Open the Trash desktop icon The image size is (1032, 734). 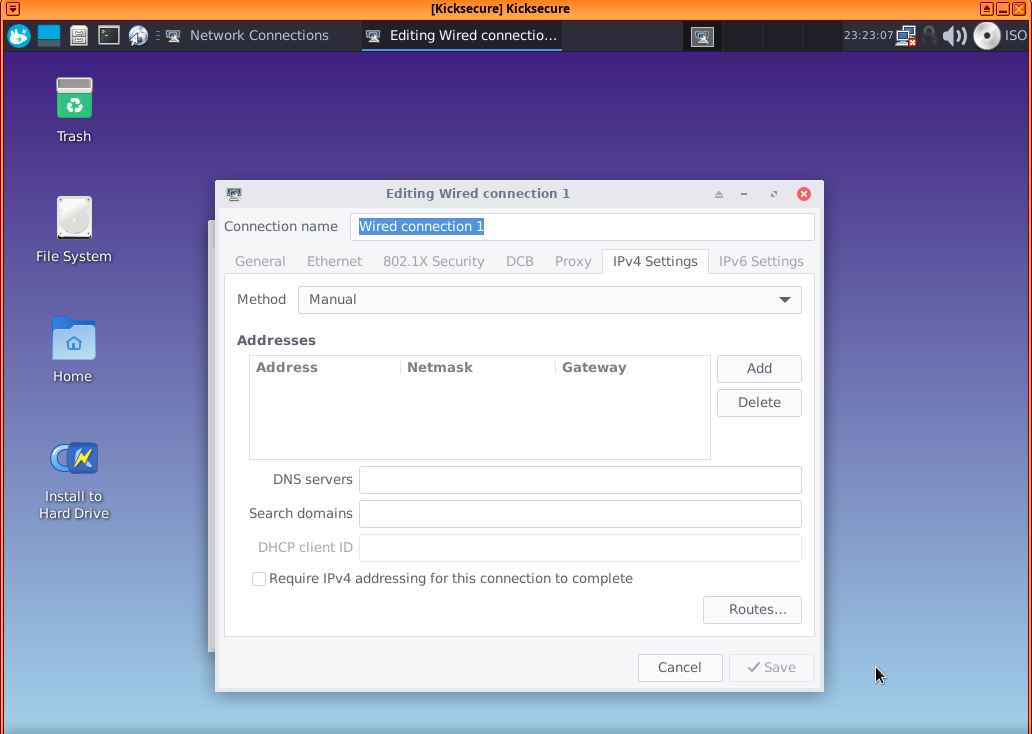point(74,99)
